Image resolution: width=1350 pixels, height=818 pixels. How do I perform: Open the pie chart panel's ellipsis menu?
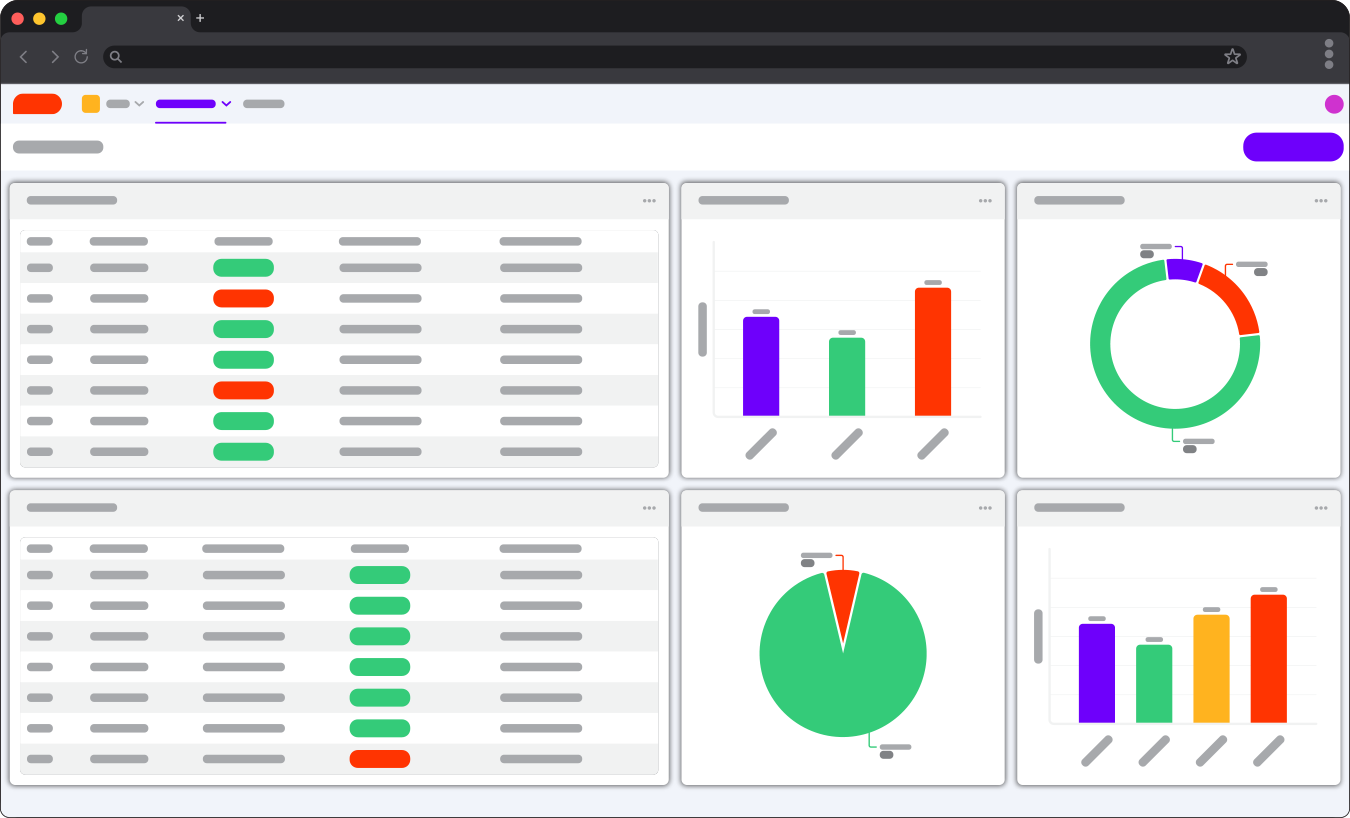pos(985,507)
